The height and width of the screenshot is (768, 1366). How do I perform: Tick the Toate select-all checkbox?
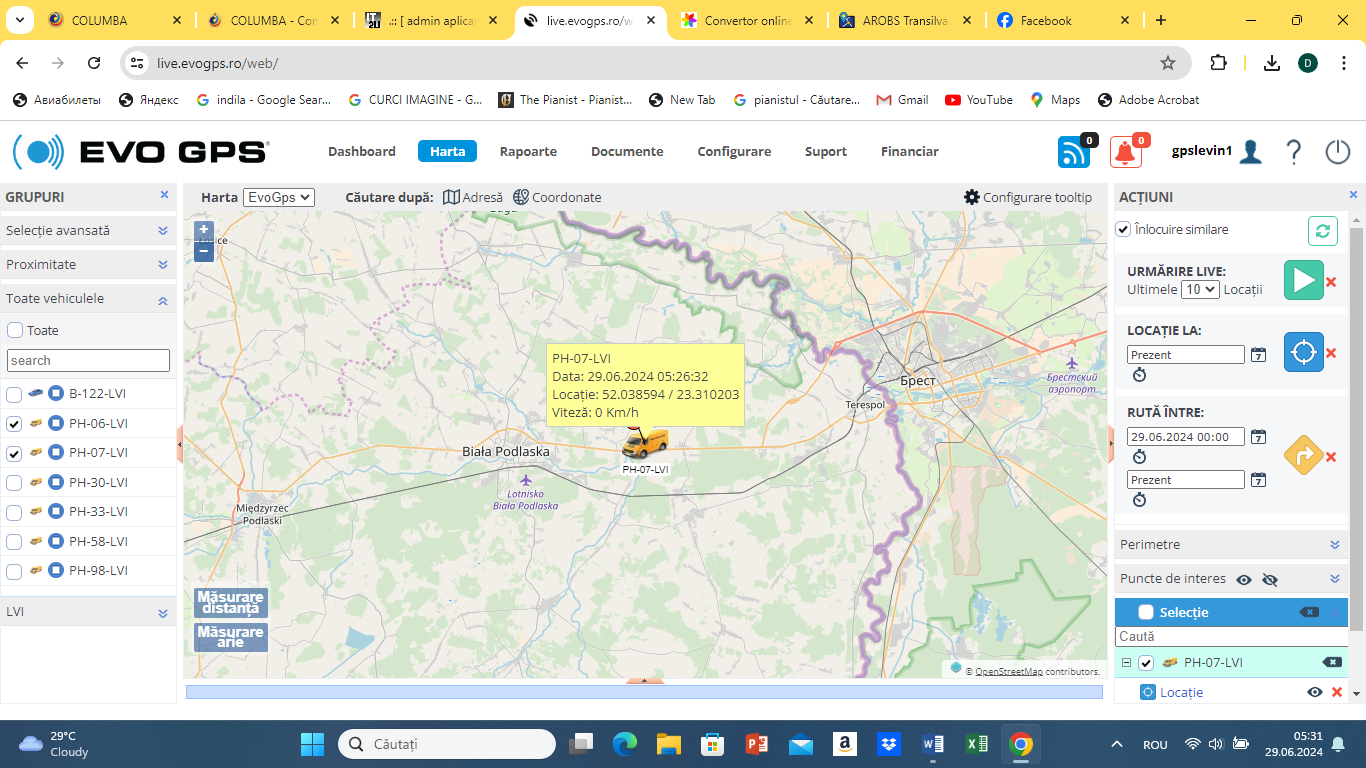(15, 330)
